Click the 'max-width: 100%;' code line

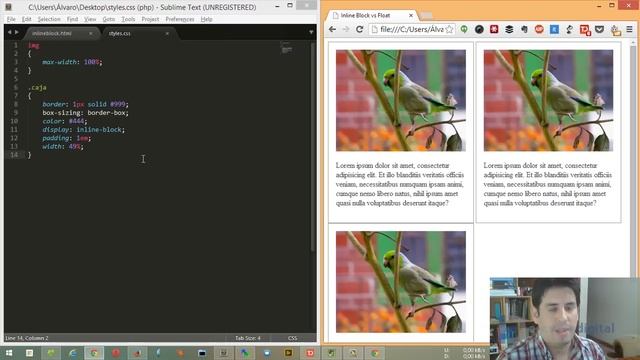pos(72,62)
